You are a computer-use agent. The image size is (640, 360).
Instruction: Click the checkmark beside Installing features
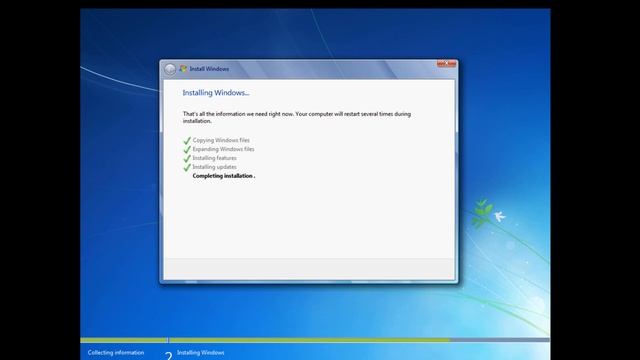187,158
